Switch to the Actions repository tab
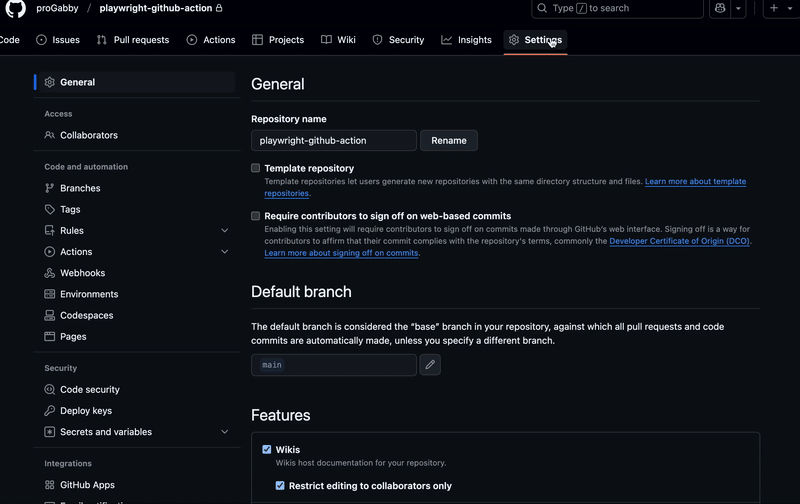The image size is (800, 504). pos(211,40)
